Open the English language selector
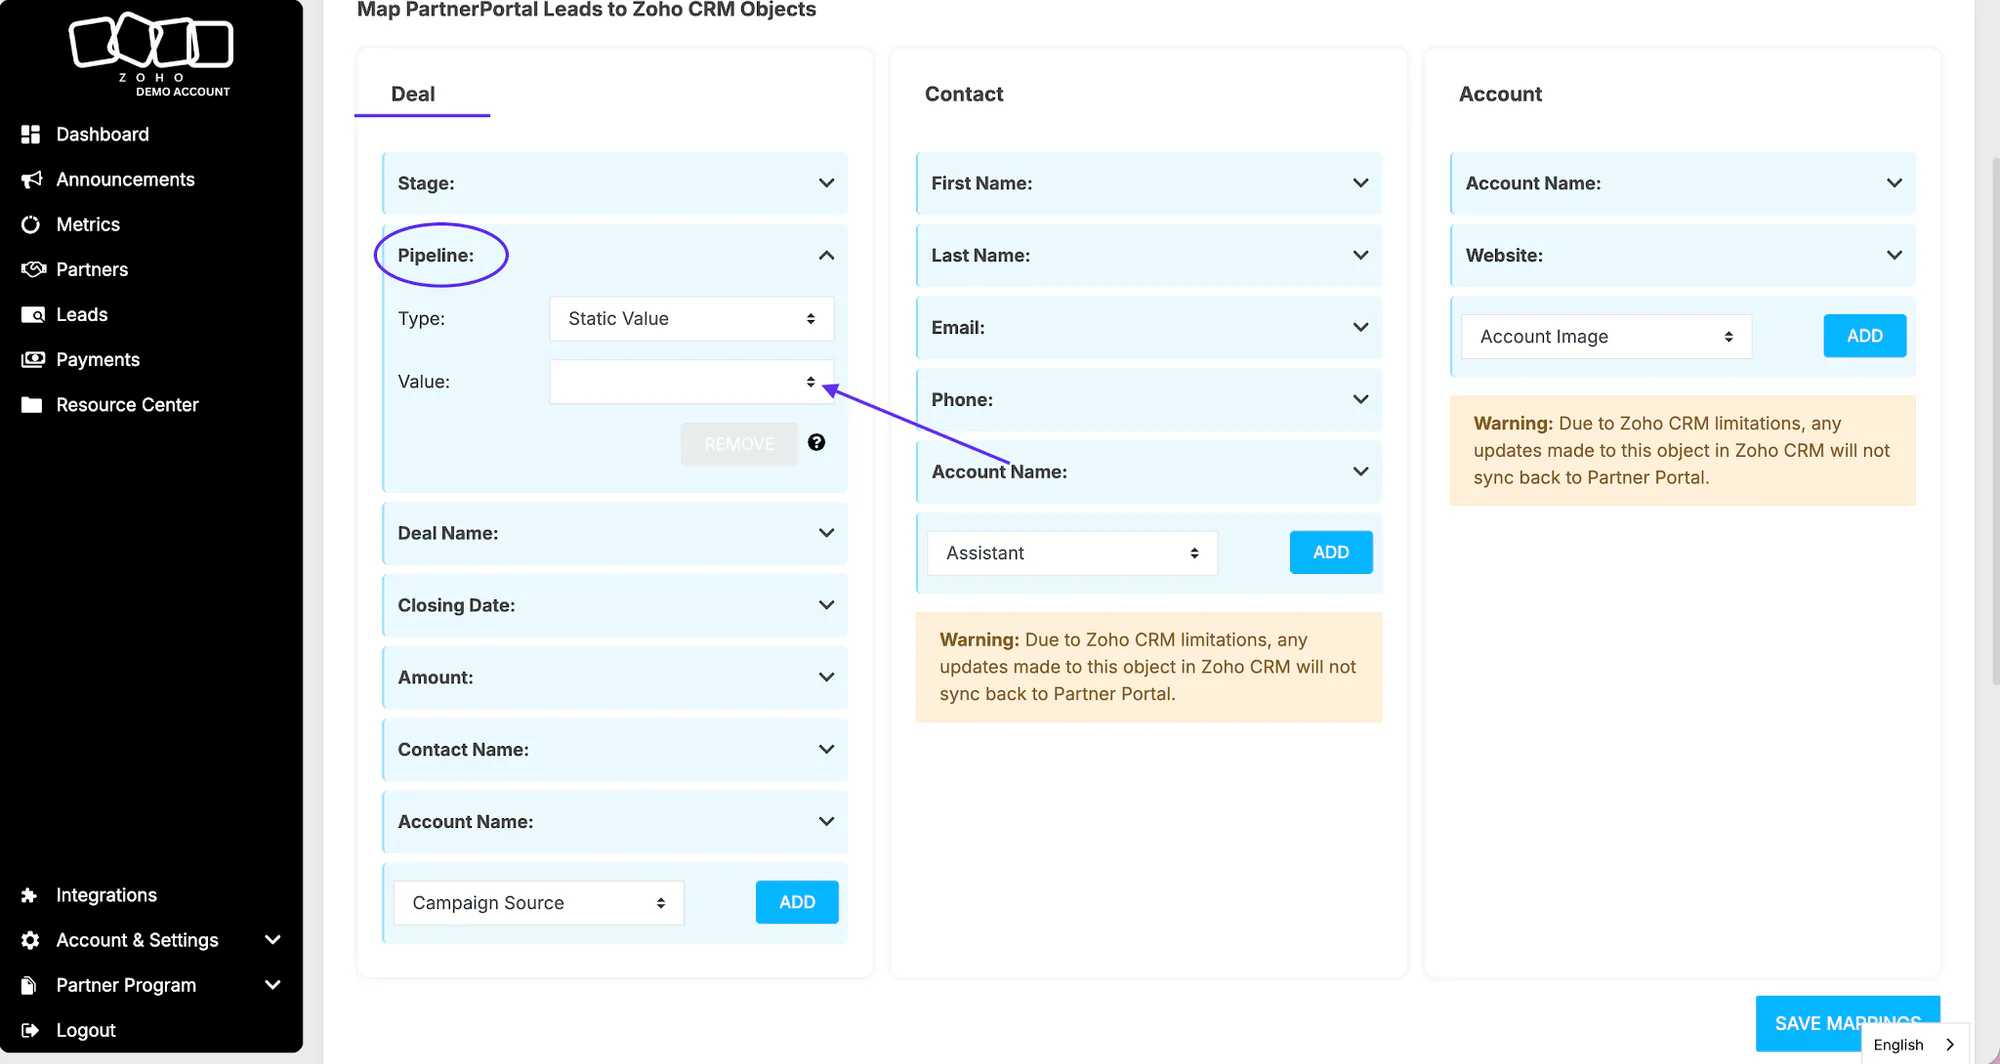2000x1064 pixels. (1915, 1044)
